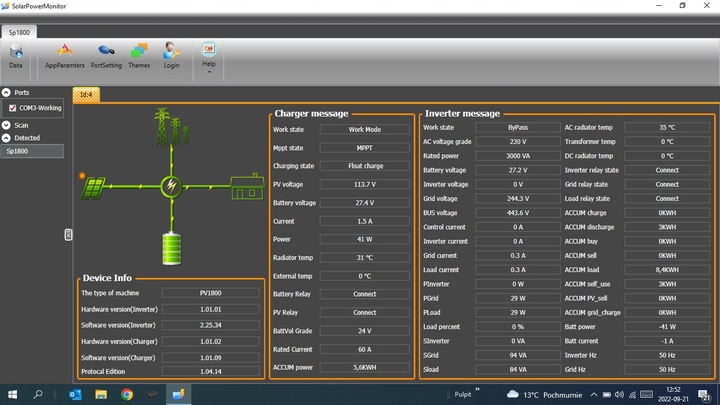Toggle the COM3-Working checkbox
The height and width of the screenshot is (405, 720).
point(12,108)
